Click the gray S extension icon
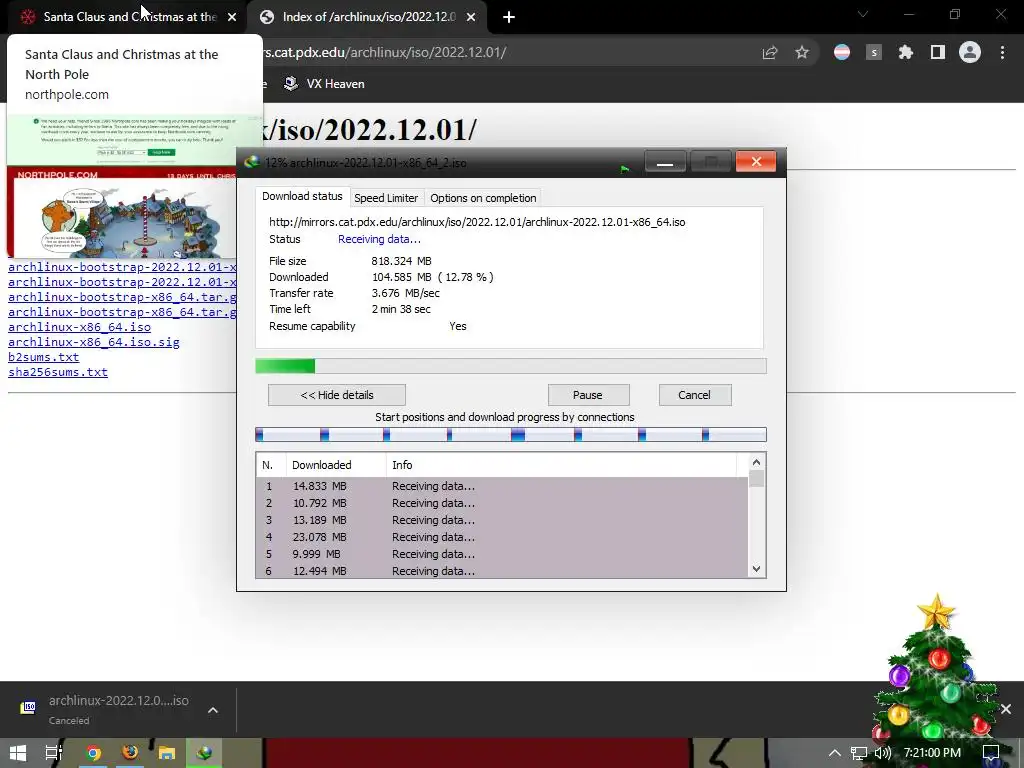Screen dimensions: 1024x768 tap(874, 53)
